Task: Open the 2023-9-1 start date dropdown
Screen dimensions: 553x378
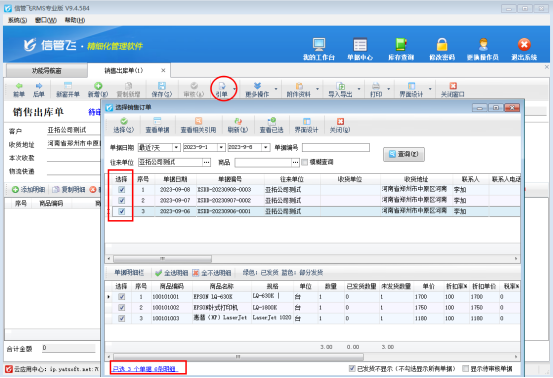Action: (x=221, y=147)
